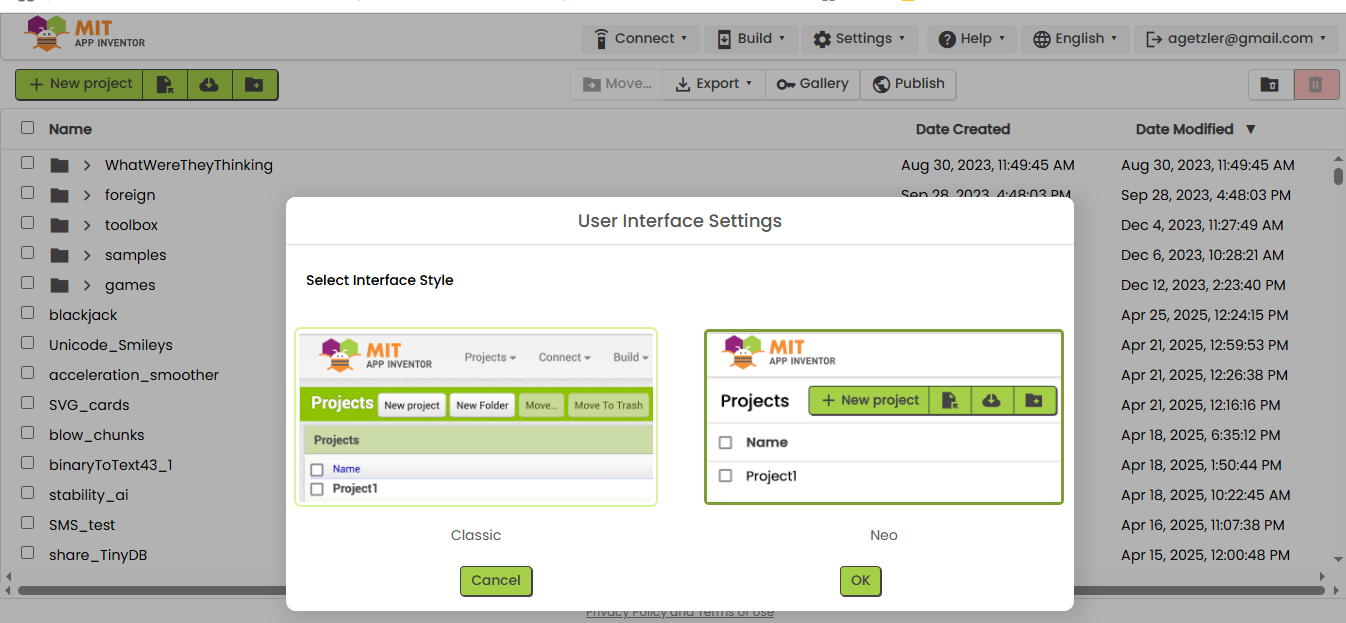Sort by the Date Modified column header

point(1185,129)
